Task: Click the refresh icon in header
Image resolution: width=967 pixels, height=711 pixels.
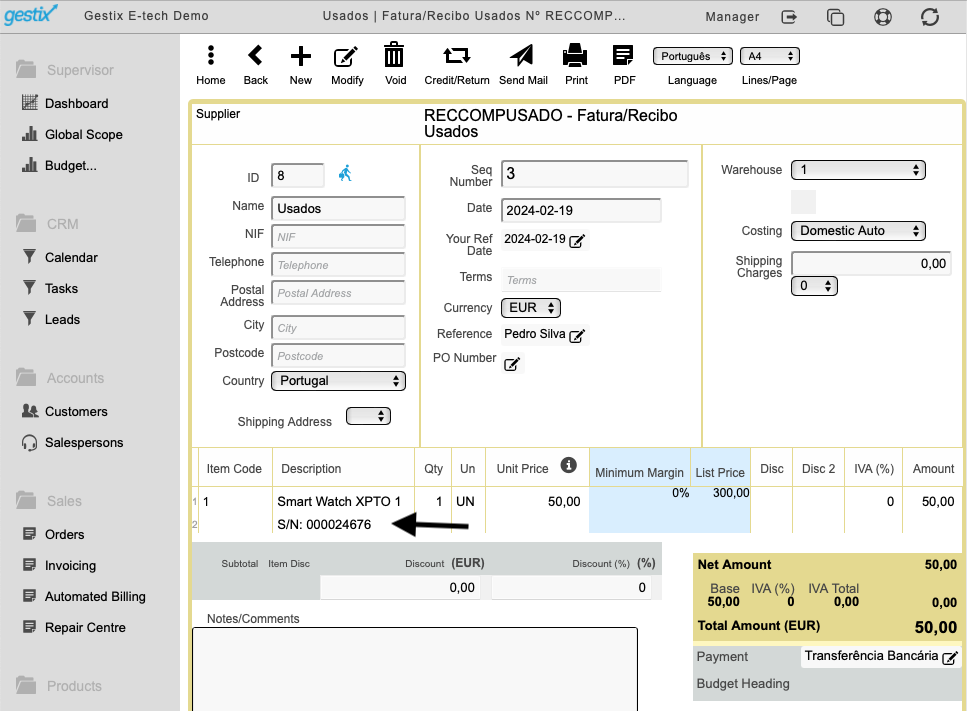Action: 930,17
